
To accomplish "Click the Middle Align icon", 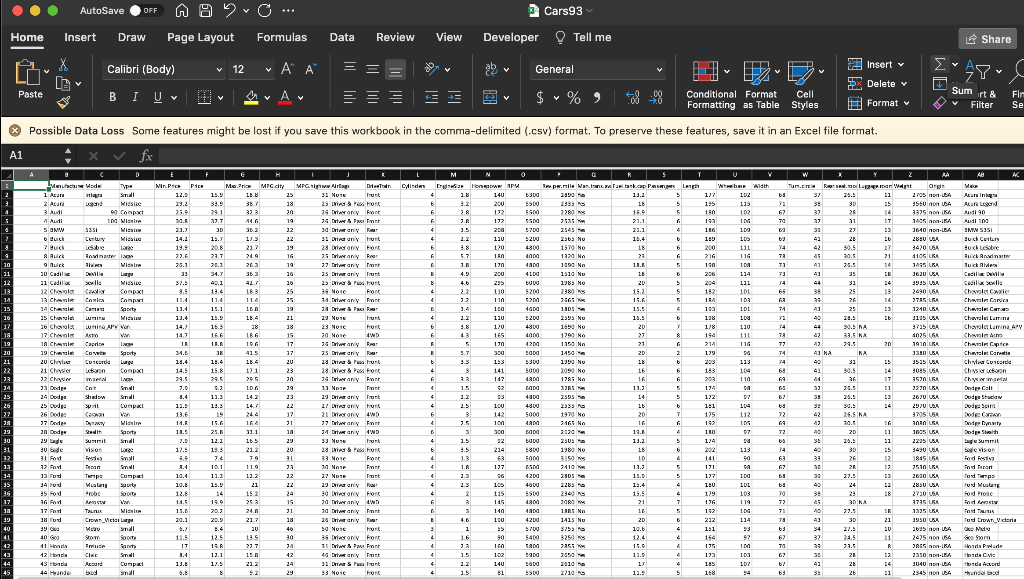I will pos(372,69).
